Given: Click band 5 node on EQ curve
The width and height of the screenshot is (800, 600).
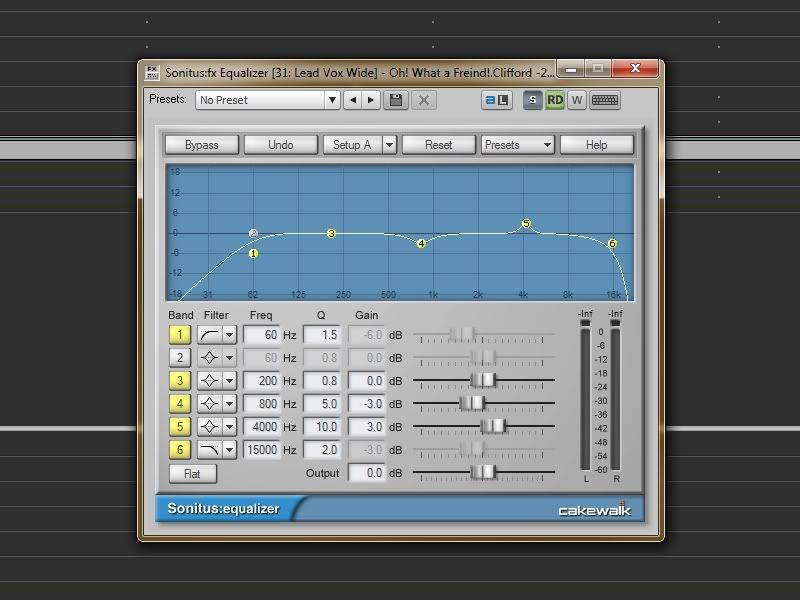Looking at the screenshot, I should tap(526, 224).
